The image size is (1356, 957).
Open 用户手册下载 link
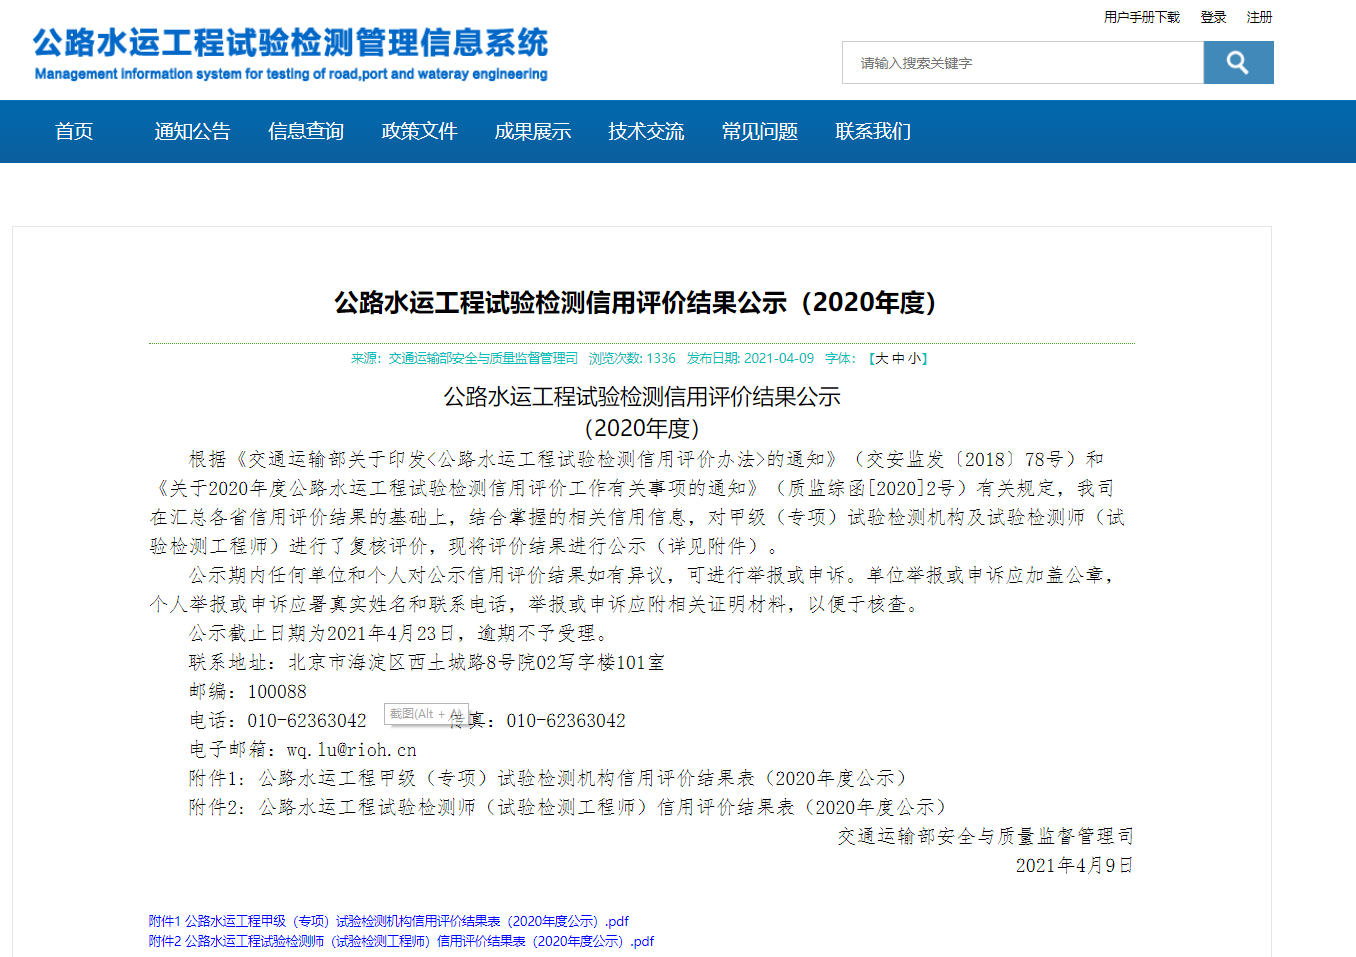pyautogui.click(x=1141, y=17)
